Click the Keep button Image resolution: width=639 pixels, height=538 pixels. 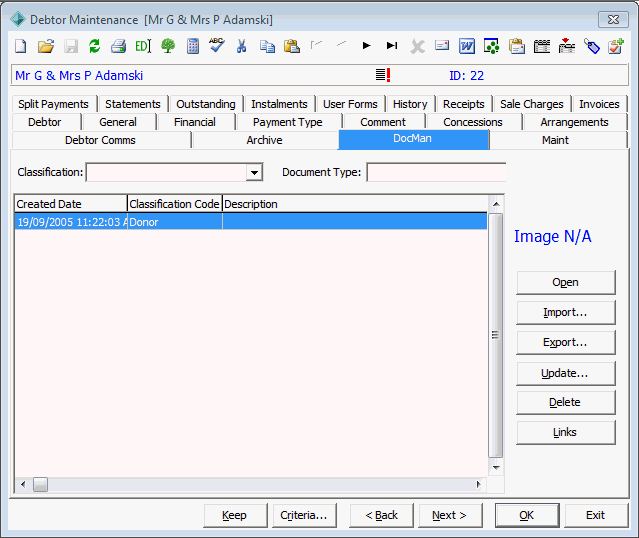(x=235, y=515)
